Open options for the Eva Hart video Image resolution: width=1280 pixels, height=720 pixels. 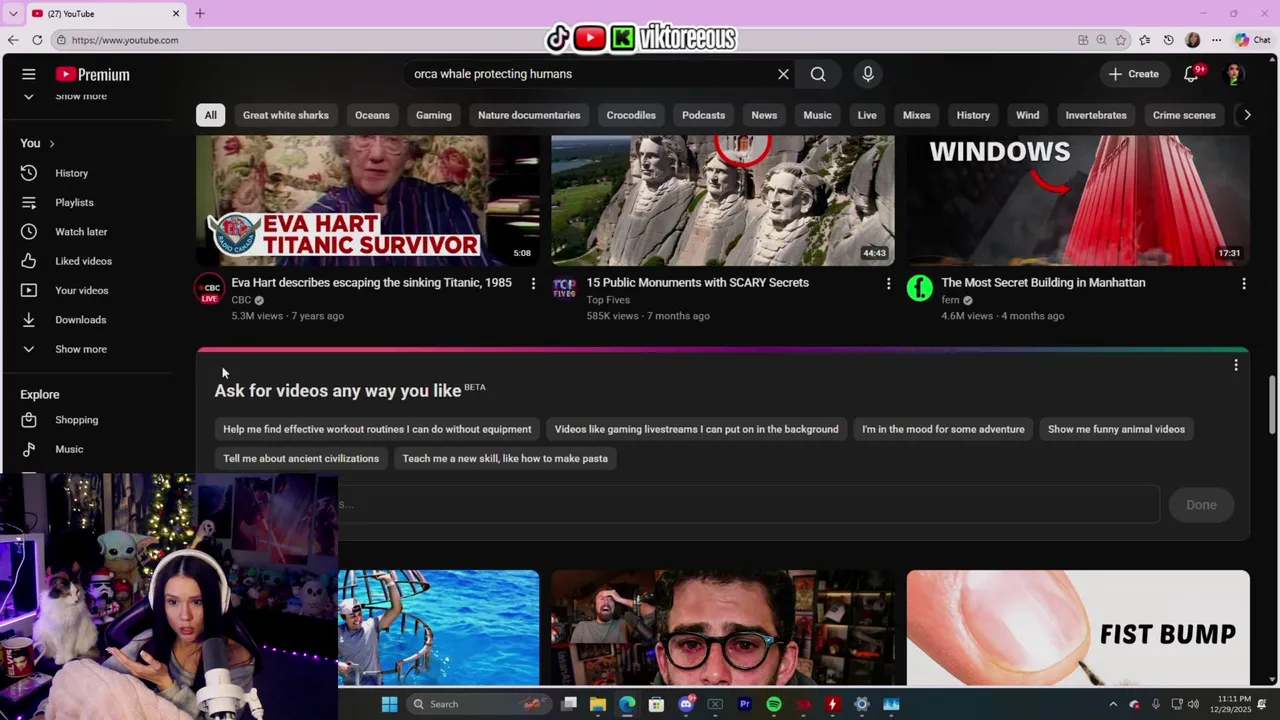[x=533, y=284]
